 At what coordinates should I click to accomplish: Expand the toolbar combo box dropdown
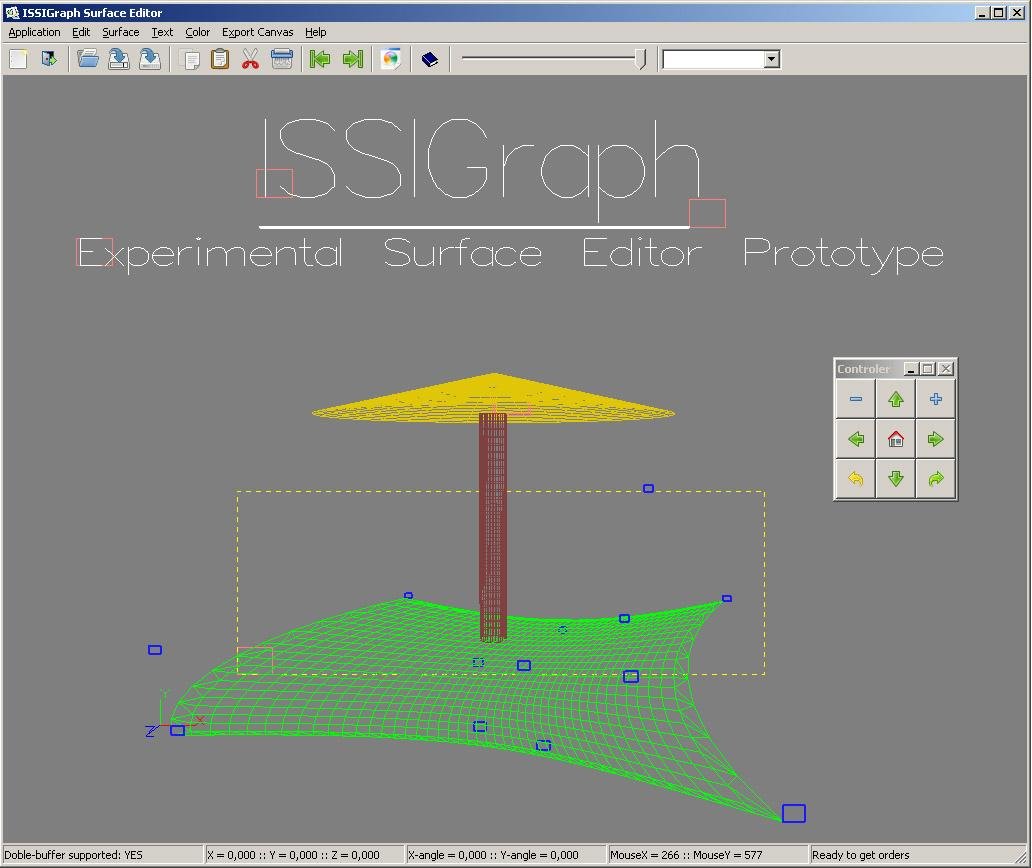tap(771, 59)
